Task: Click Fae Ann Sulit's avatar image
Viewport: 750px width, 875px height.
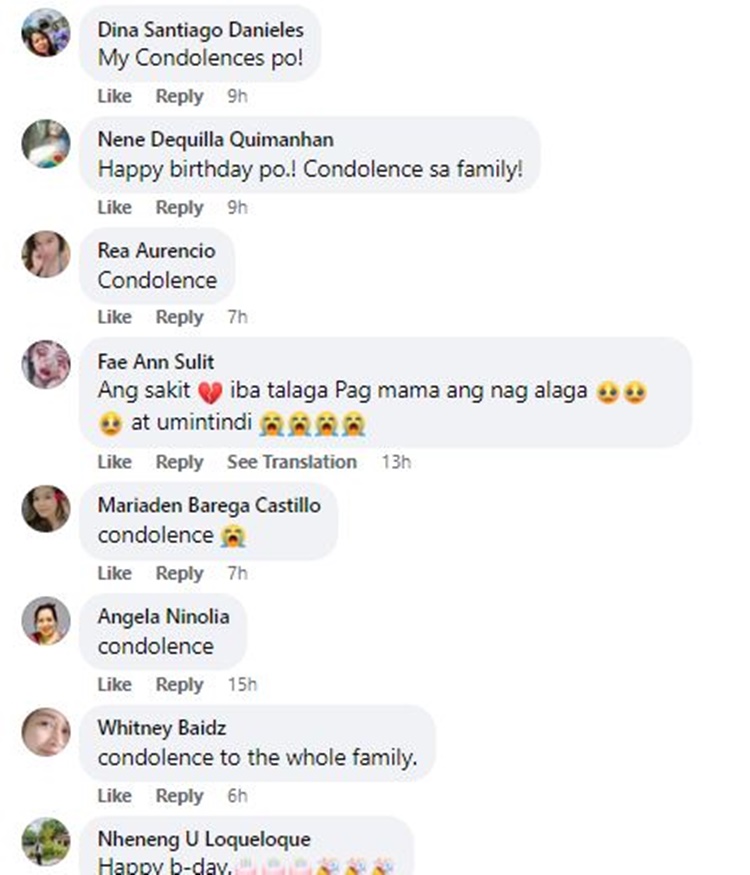Action: (46, 364)
